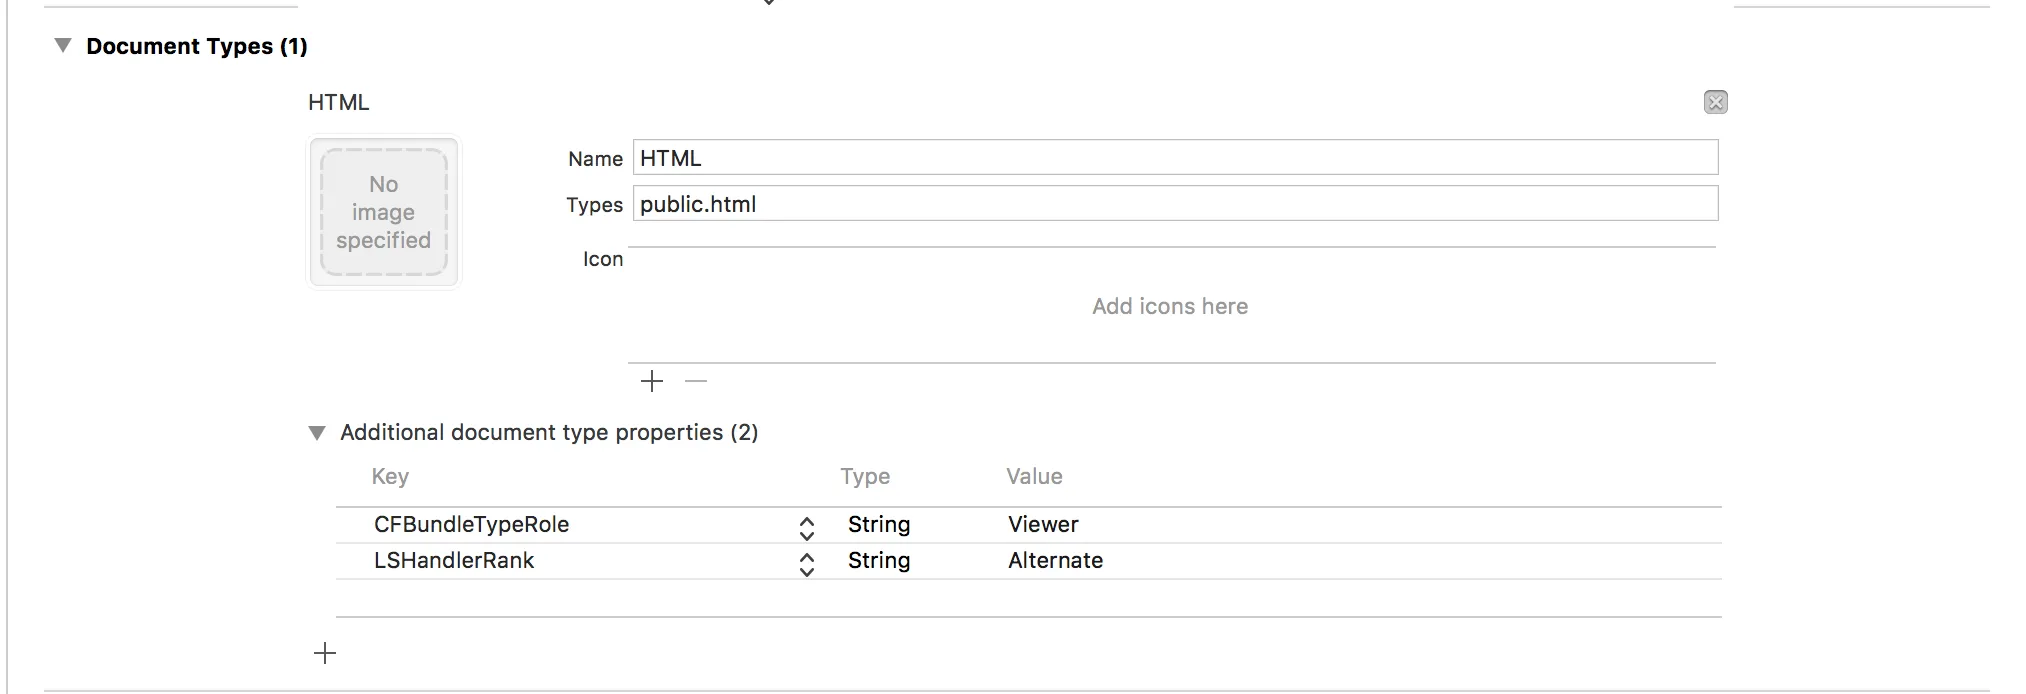
Task: Add a new document type
Action: click(325, 654)
